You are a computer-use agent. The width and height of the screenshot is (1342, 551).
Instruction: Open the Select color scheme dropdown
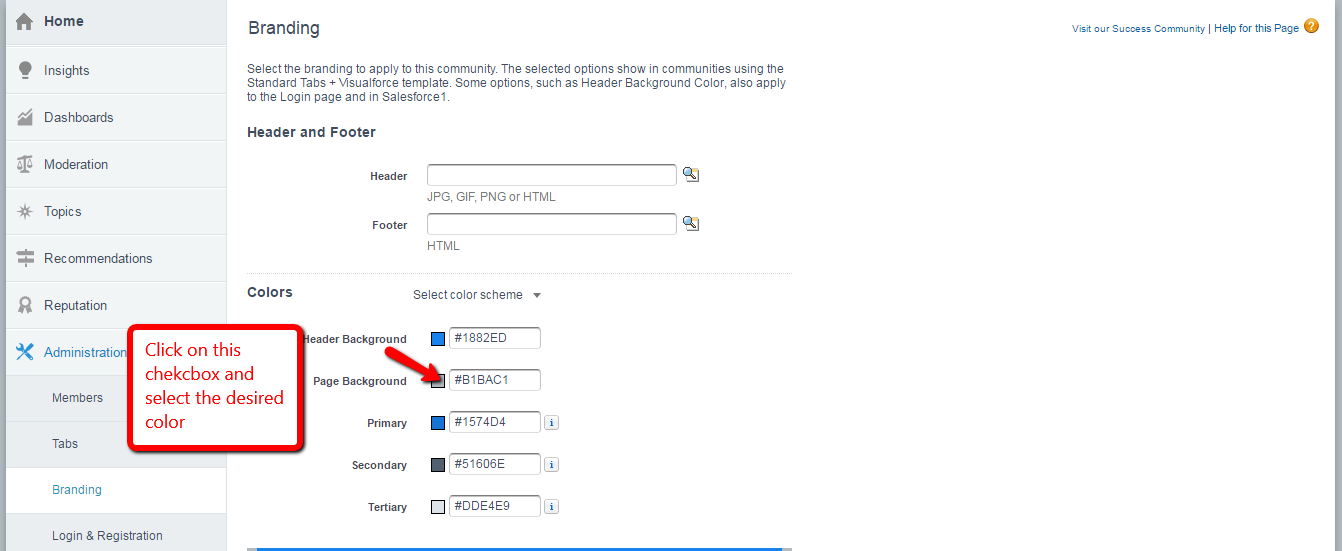pyautogui.click(x=477, y=295)
